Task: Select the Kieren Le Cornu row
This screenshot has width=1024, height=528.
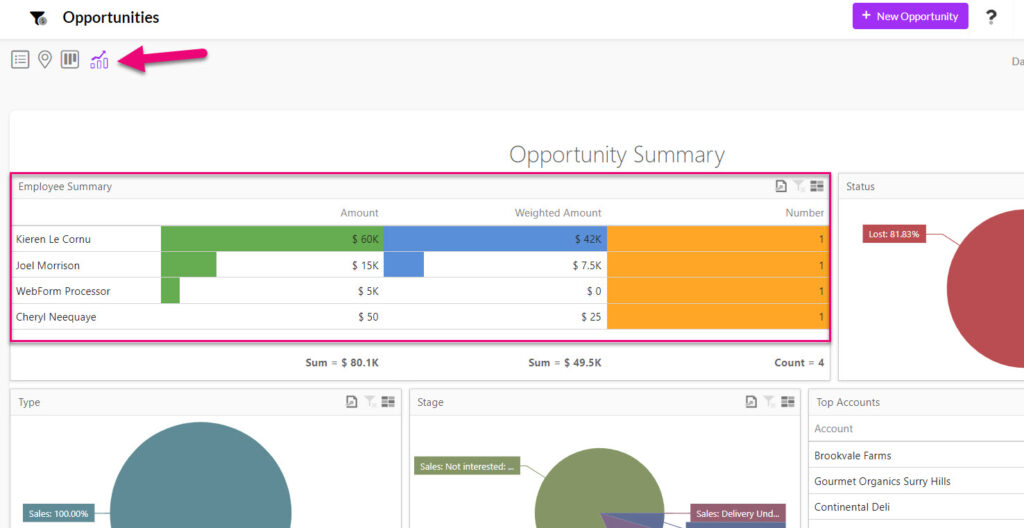Action: tap(420, 239)
